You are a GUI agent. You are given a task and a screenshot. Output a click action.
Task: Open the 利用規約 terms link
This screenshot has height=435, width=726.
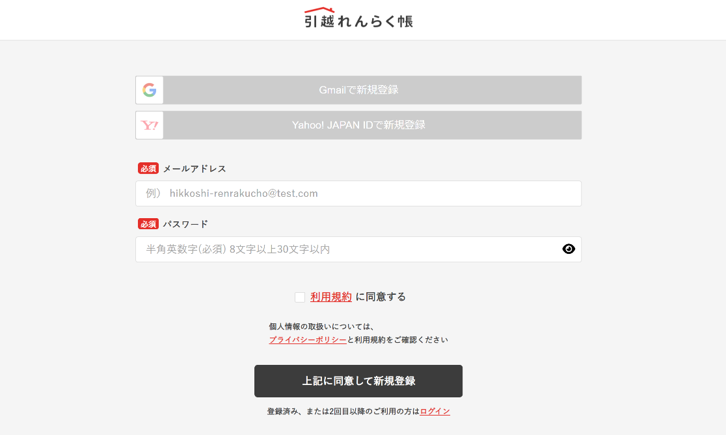pyautogui.click(x=331, y=297)
